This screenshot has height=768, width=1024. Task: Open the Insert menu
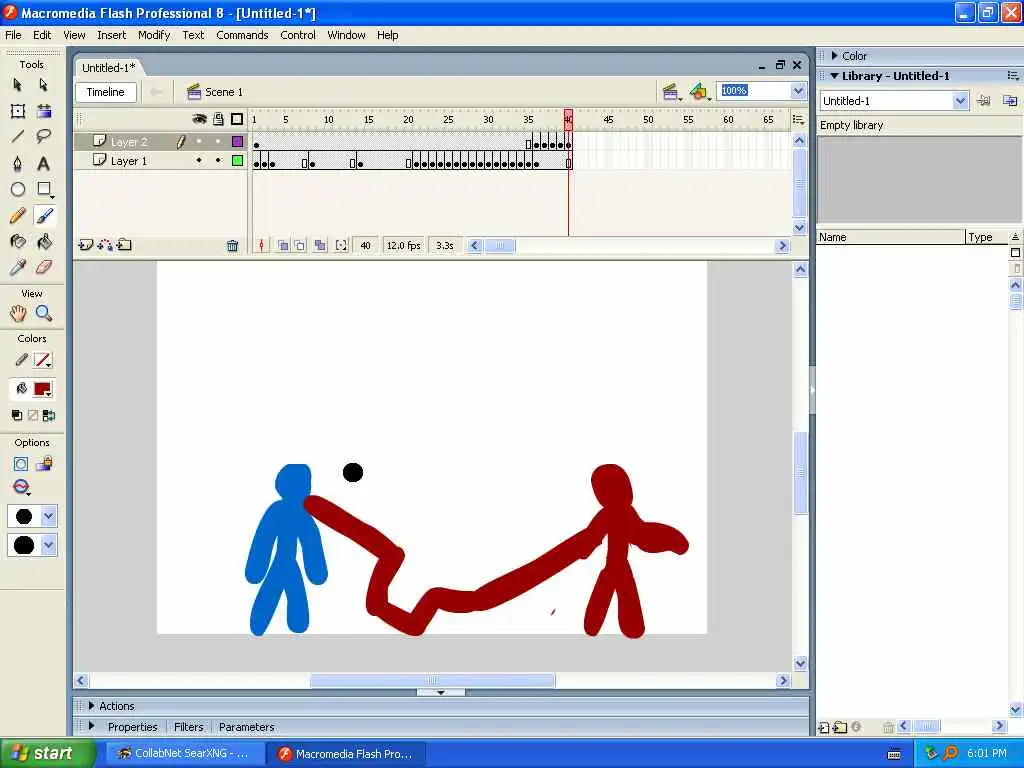click(112, 35)
